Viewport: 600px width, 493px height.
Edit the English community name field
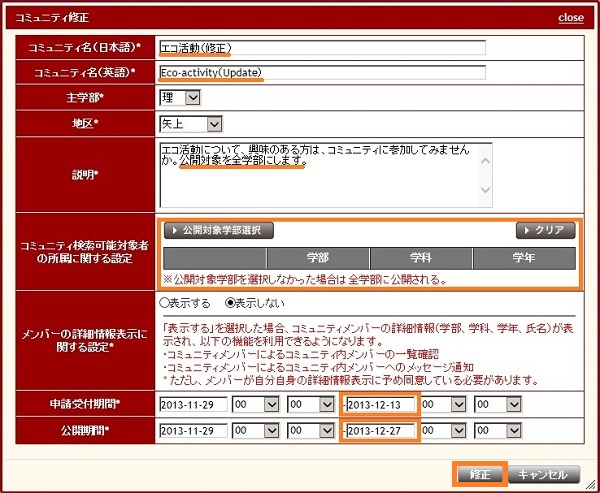coord(322,72)
